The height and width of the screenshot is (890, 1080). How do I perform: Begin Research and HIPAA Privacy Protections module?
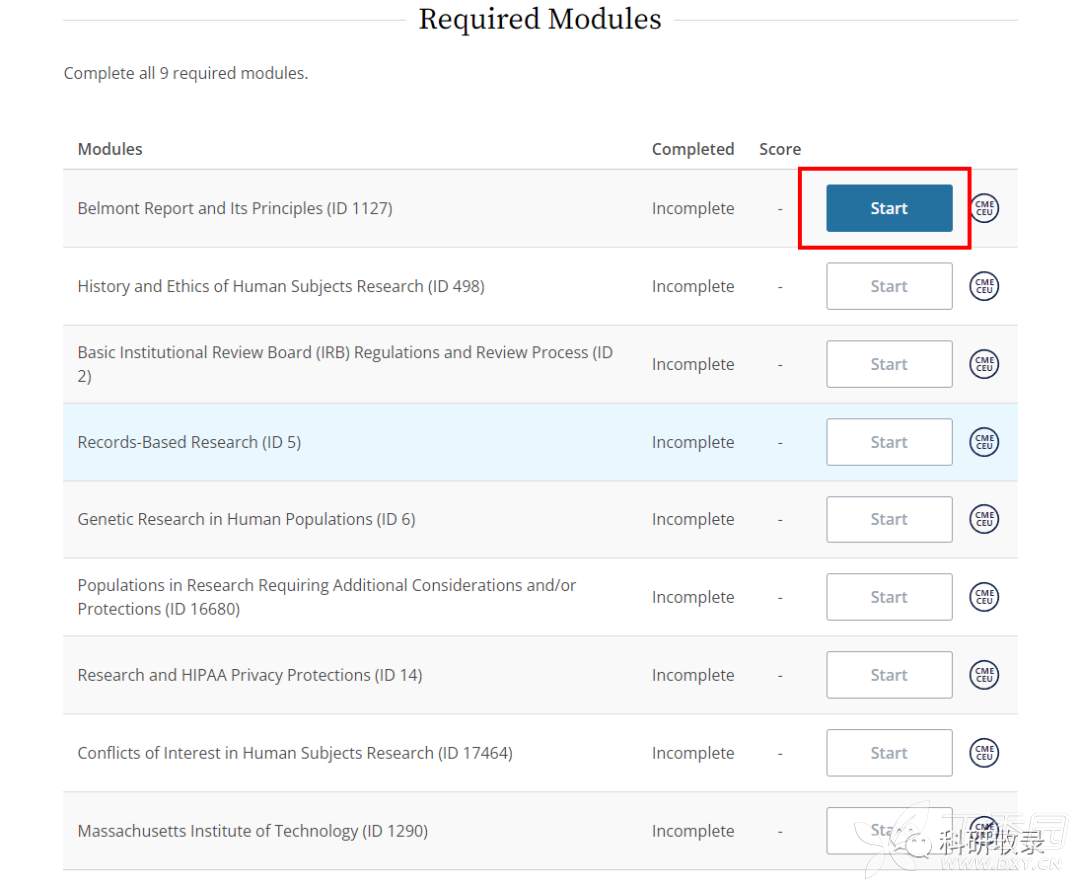(888, 675)
